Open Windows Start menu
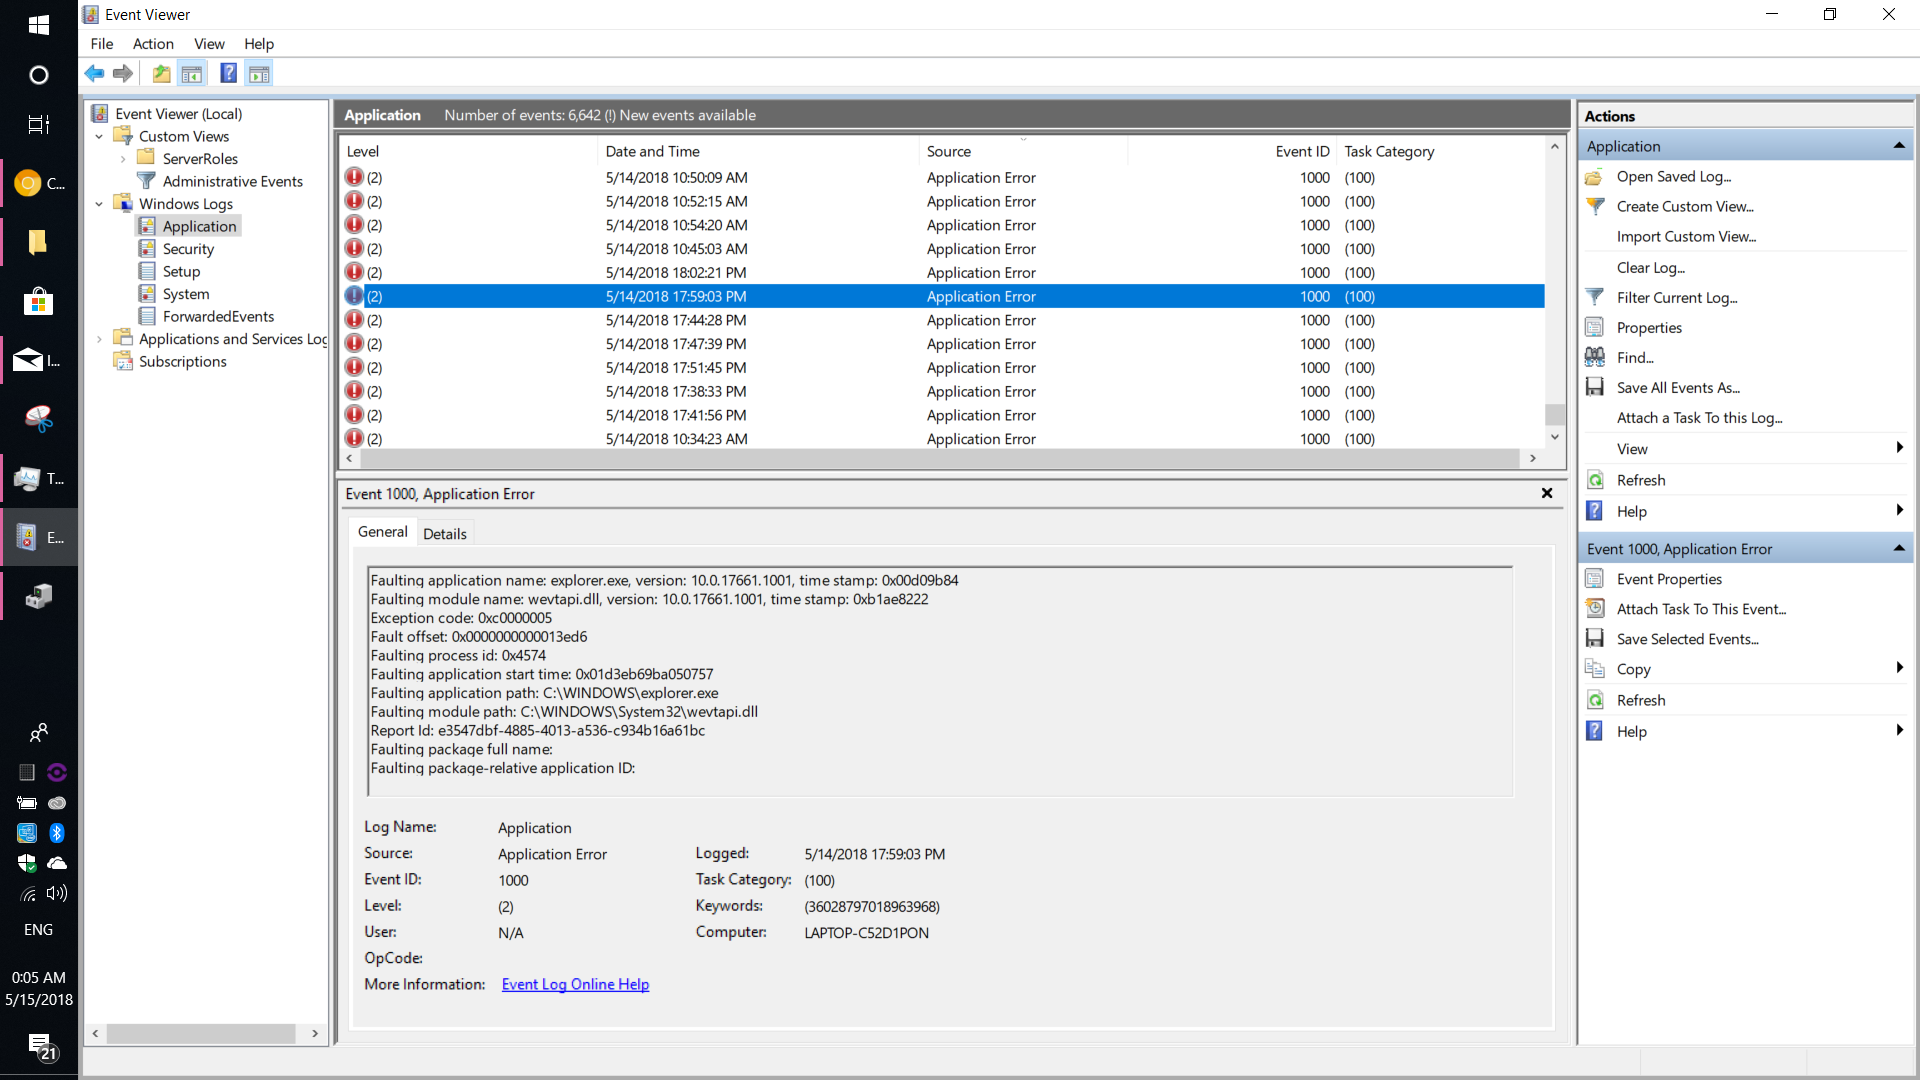The height and width of the screenshot is (1080, 1920). coord(38,24)
